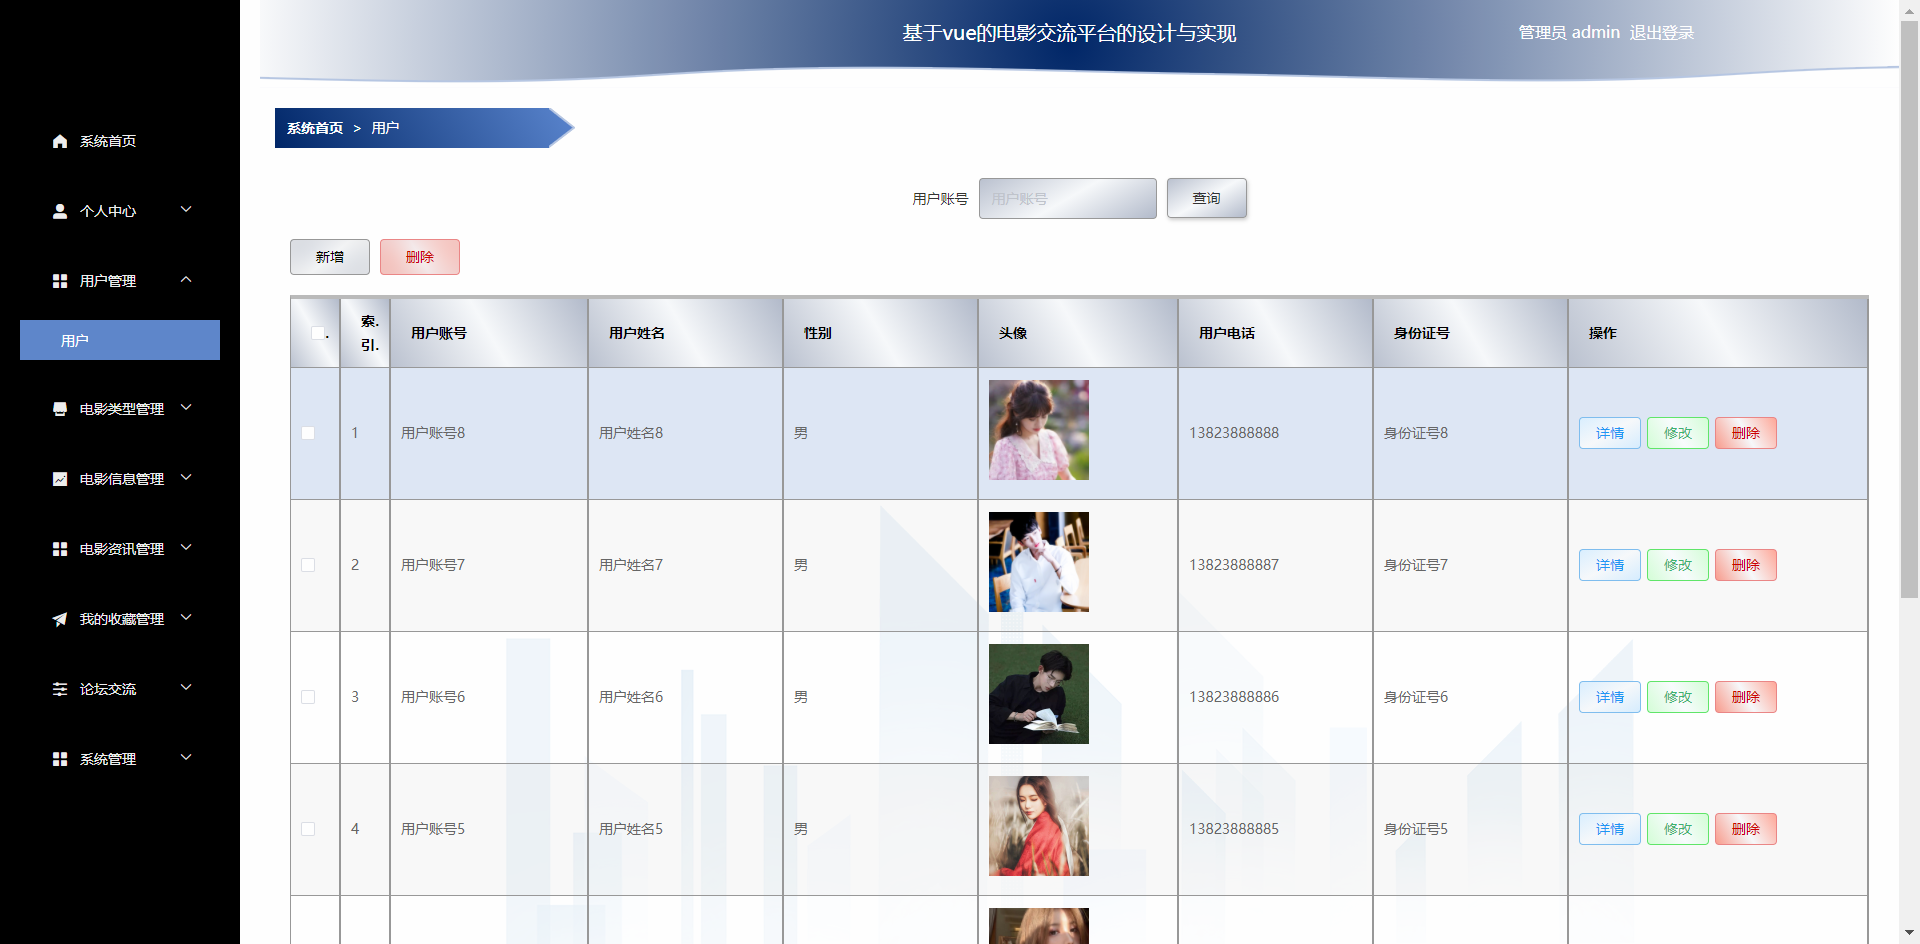The width and height of the screenshot is (1920, 944).
Task: Click the chart icon beside 电影信息管理
Action: [x=60, y=479]
